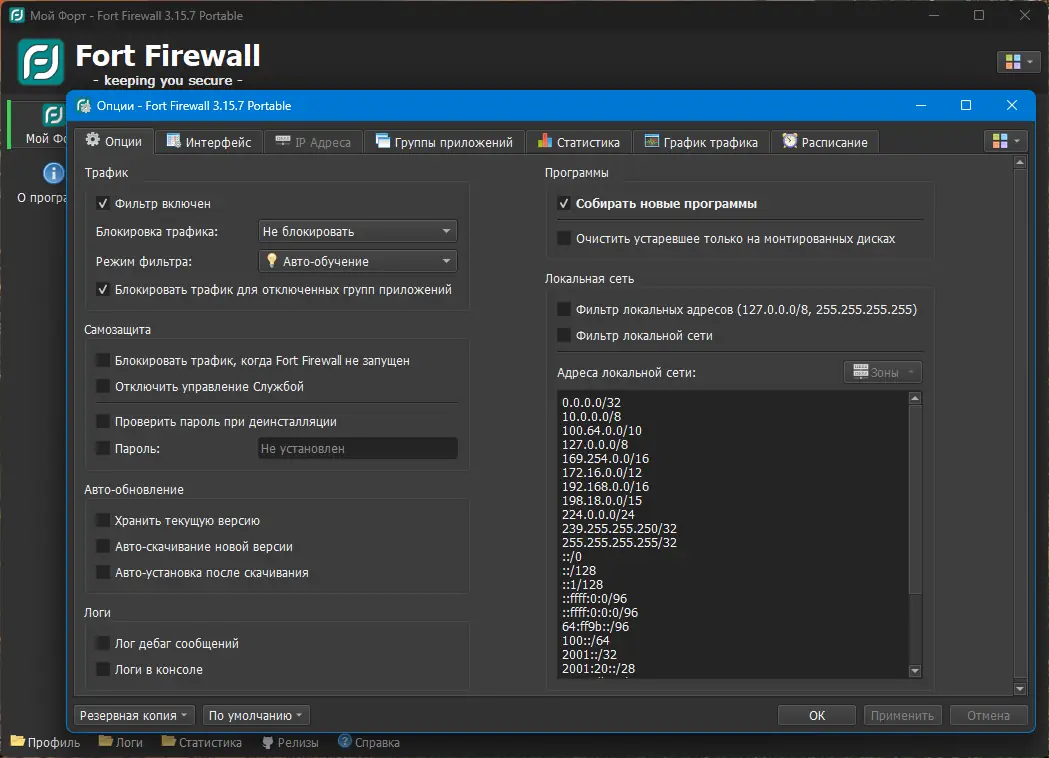Click the light bulb icon in Режим фильтра
Viewport: 1049px width, 758px height.
tap(272, 260)
